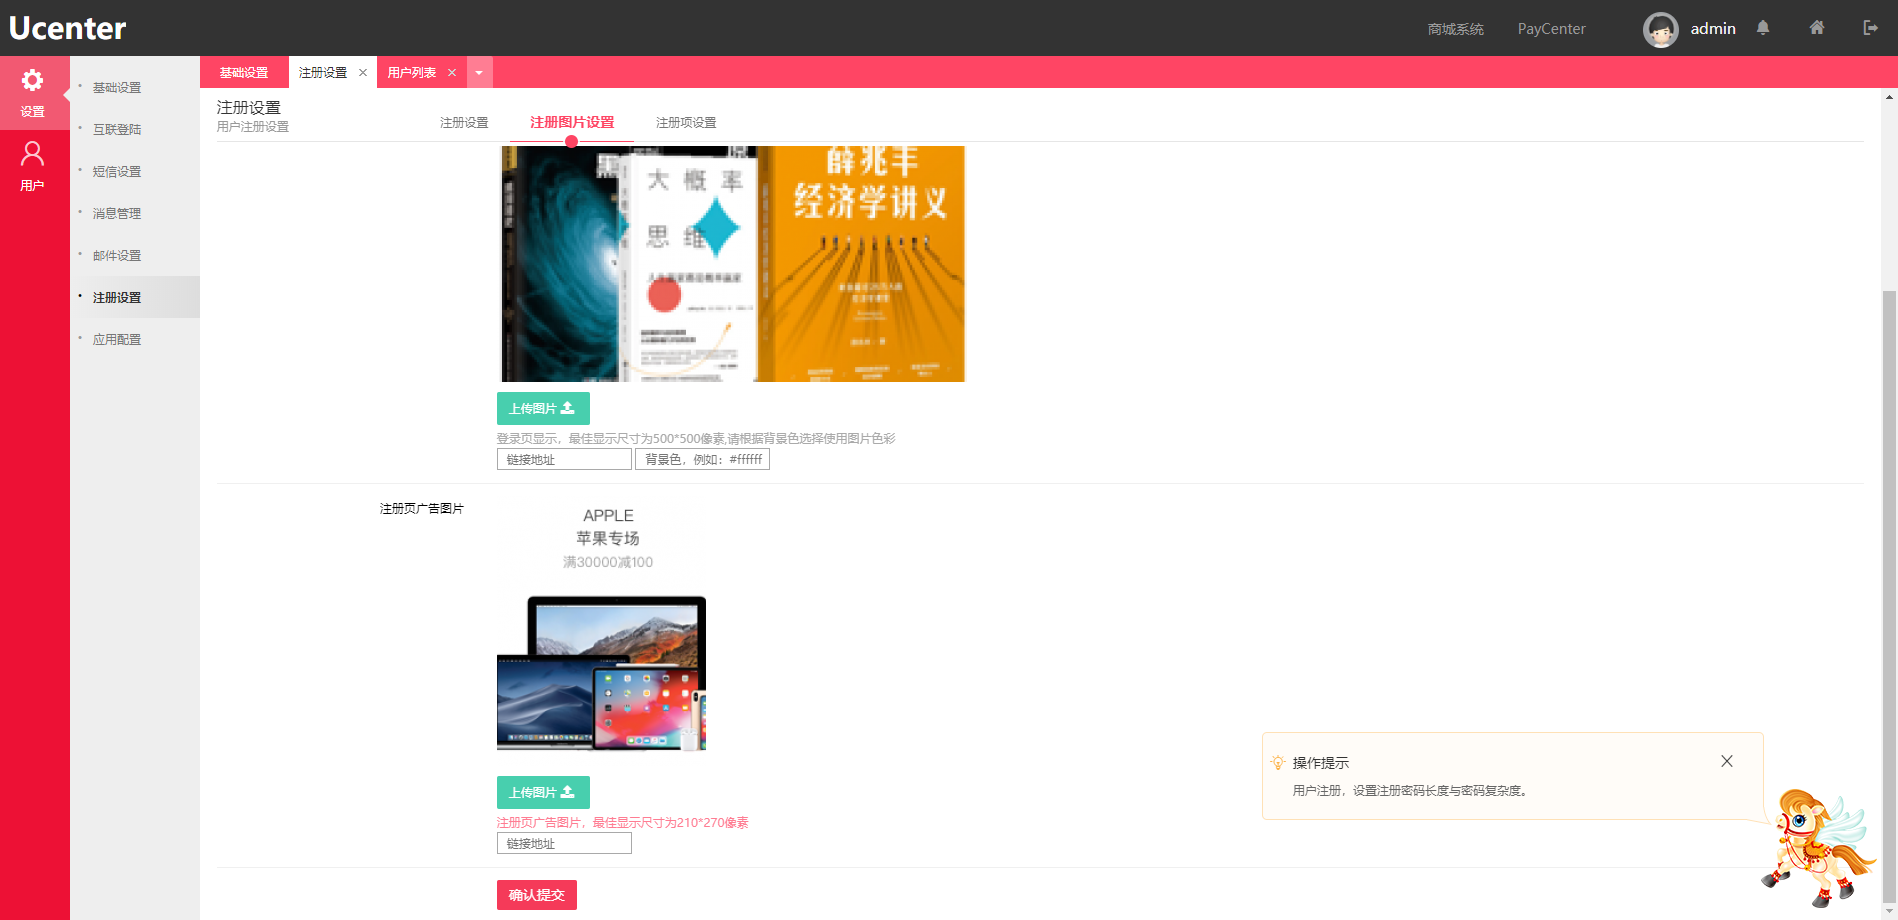This screenshot has width=1898, height=920.
Task: Click the lightbulb icon in 操作提示
Action: coord(1278,762)
